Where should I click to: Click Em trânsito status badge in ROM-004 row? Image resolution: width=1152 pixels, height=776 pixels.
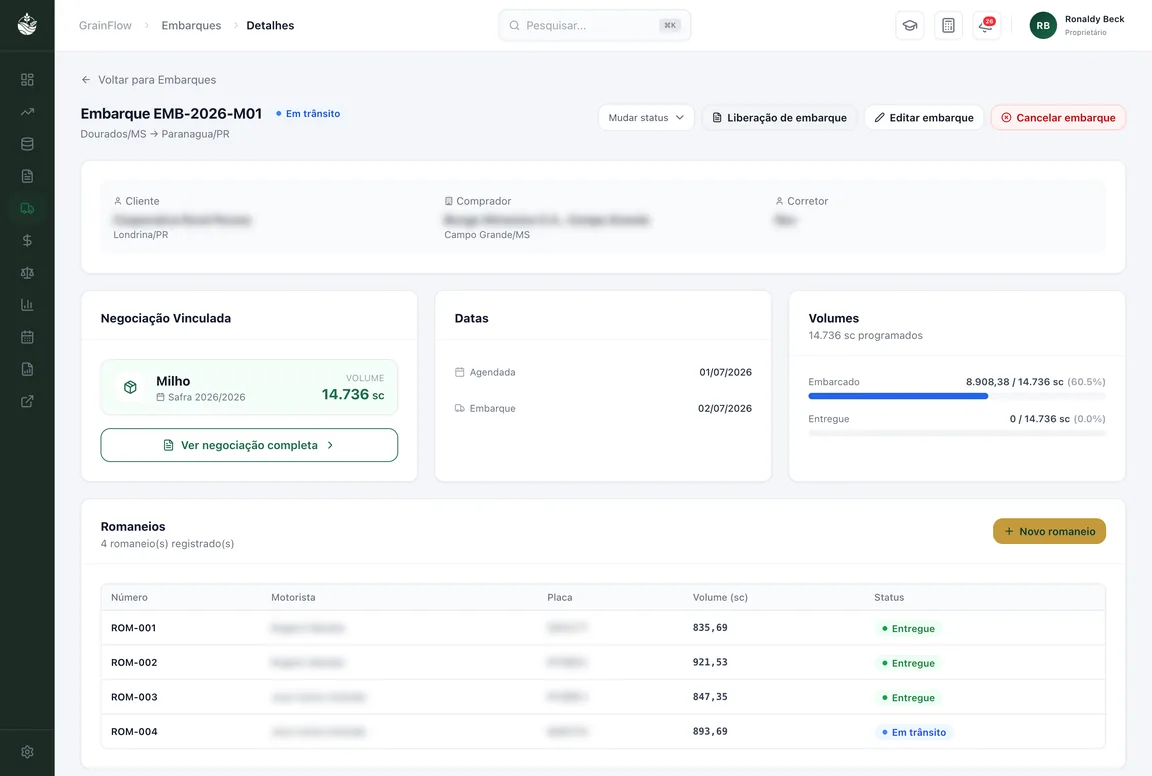click(914, 732)
